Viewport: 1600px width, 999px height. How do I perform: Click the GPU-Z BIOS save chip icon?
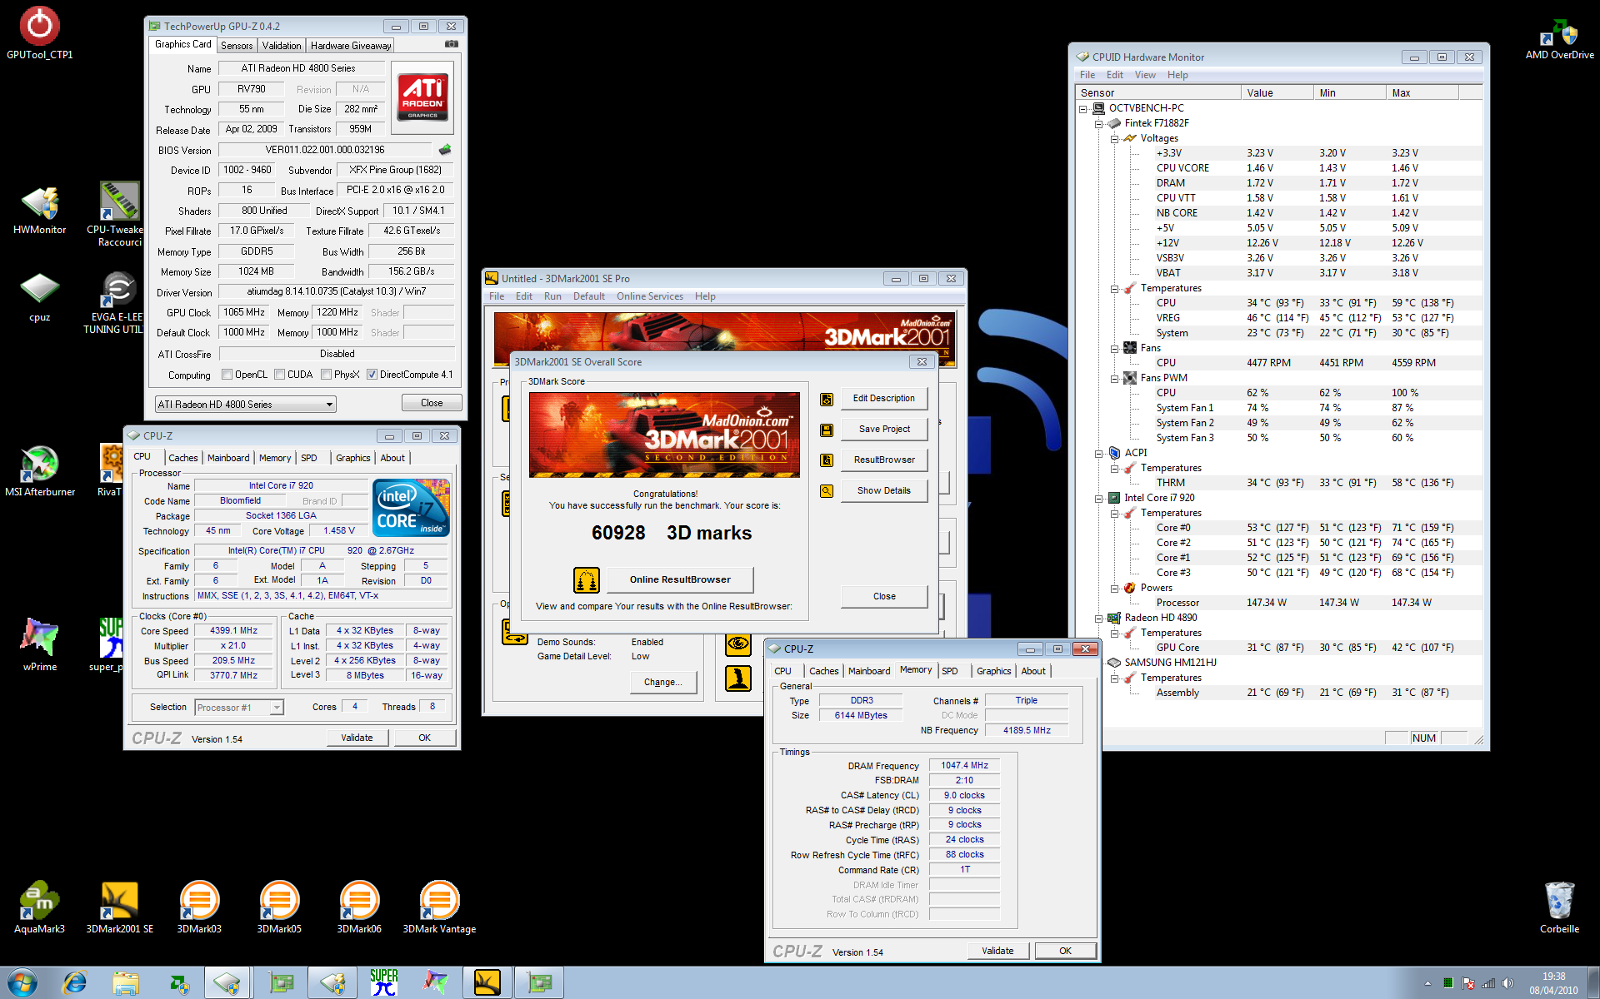[x=445, y=150]
